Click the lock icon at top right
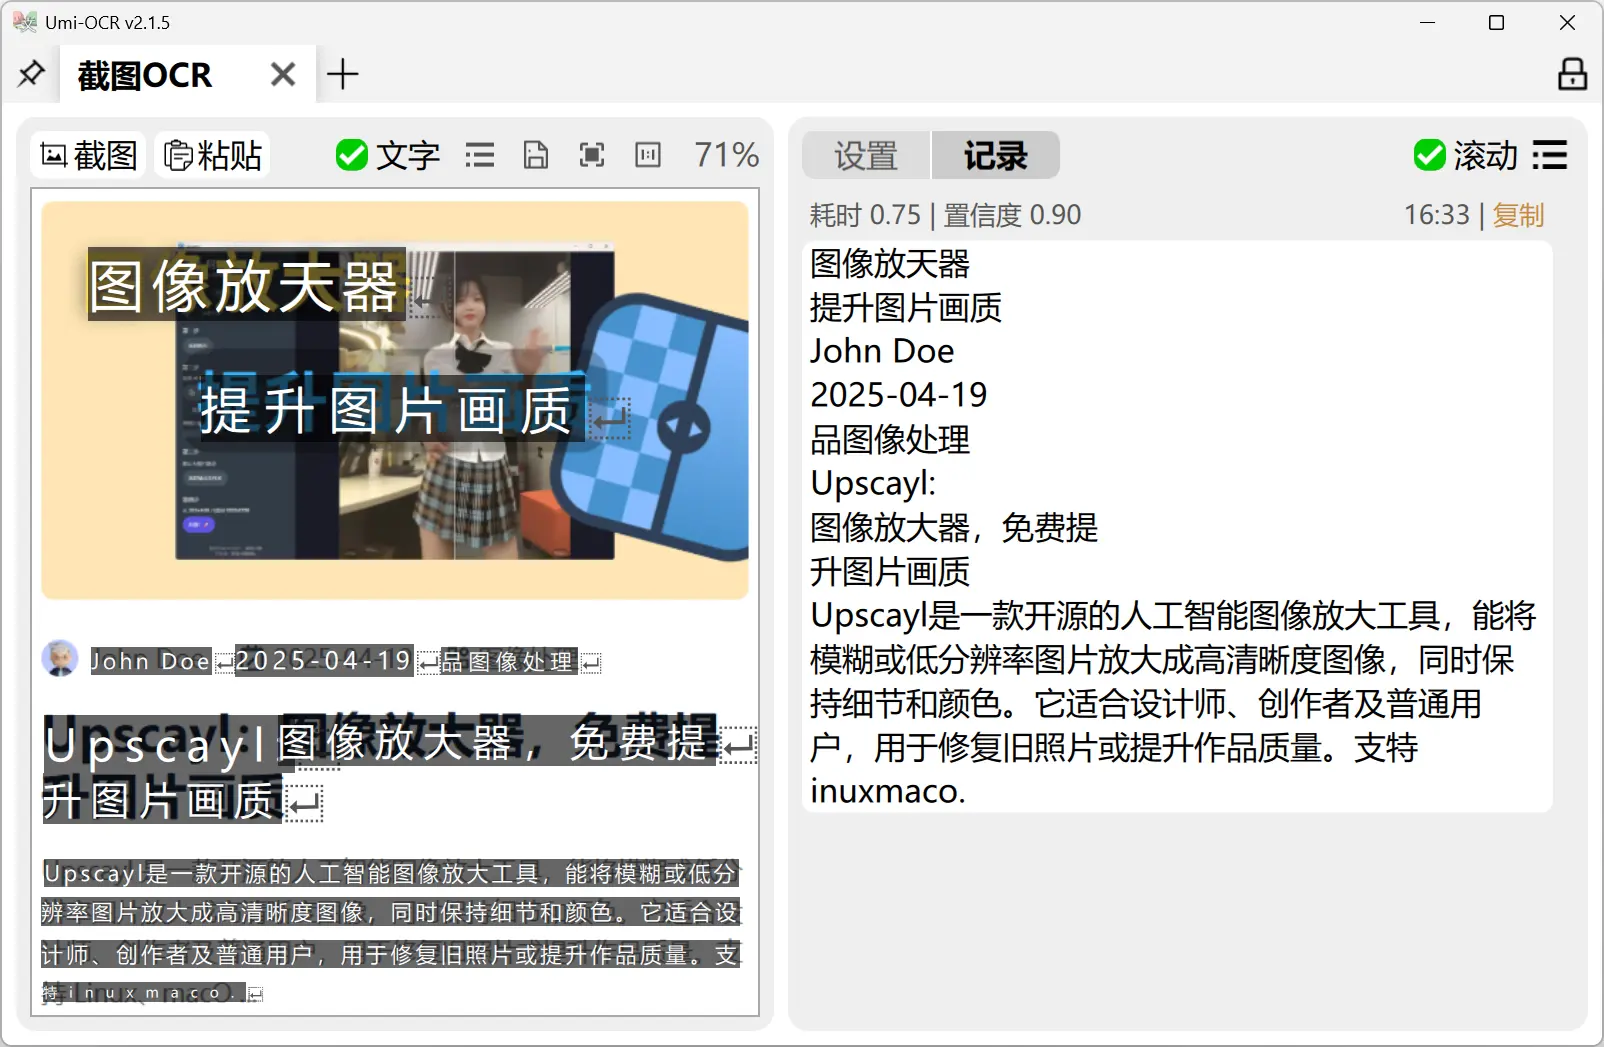The height and width of the screenshot is (1047, 1604). coord(1572,74)
